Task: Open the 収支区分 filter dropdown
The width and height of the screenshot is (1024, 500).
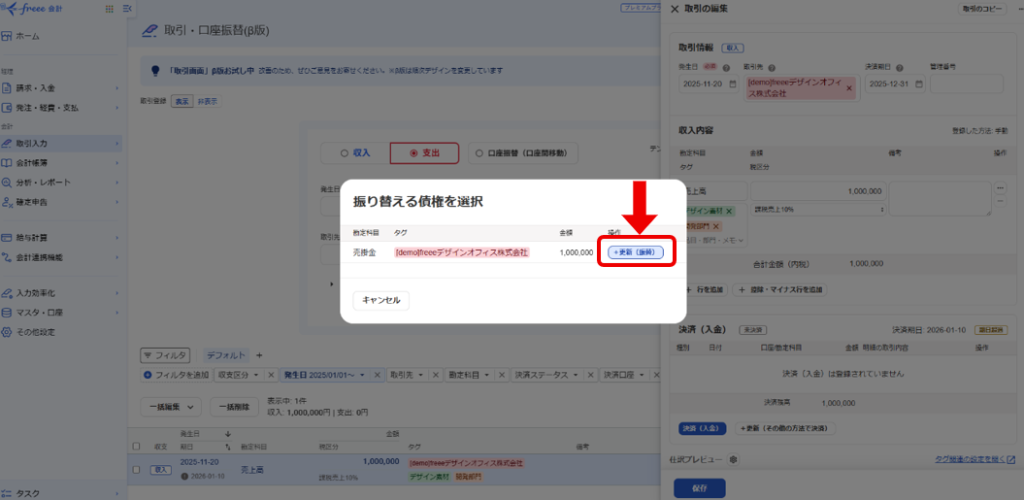Action: click(239, 375)
